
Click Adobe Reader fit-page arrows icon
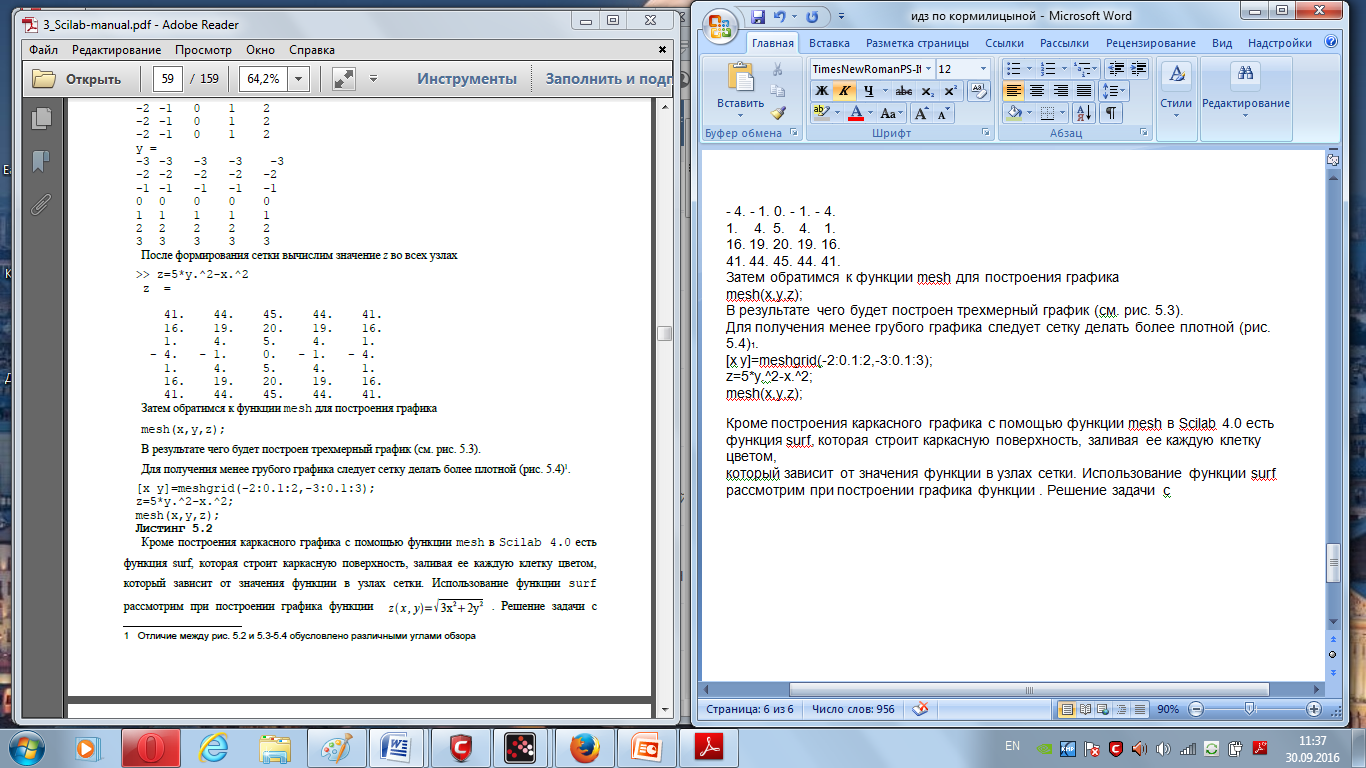coord(344,79)
